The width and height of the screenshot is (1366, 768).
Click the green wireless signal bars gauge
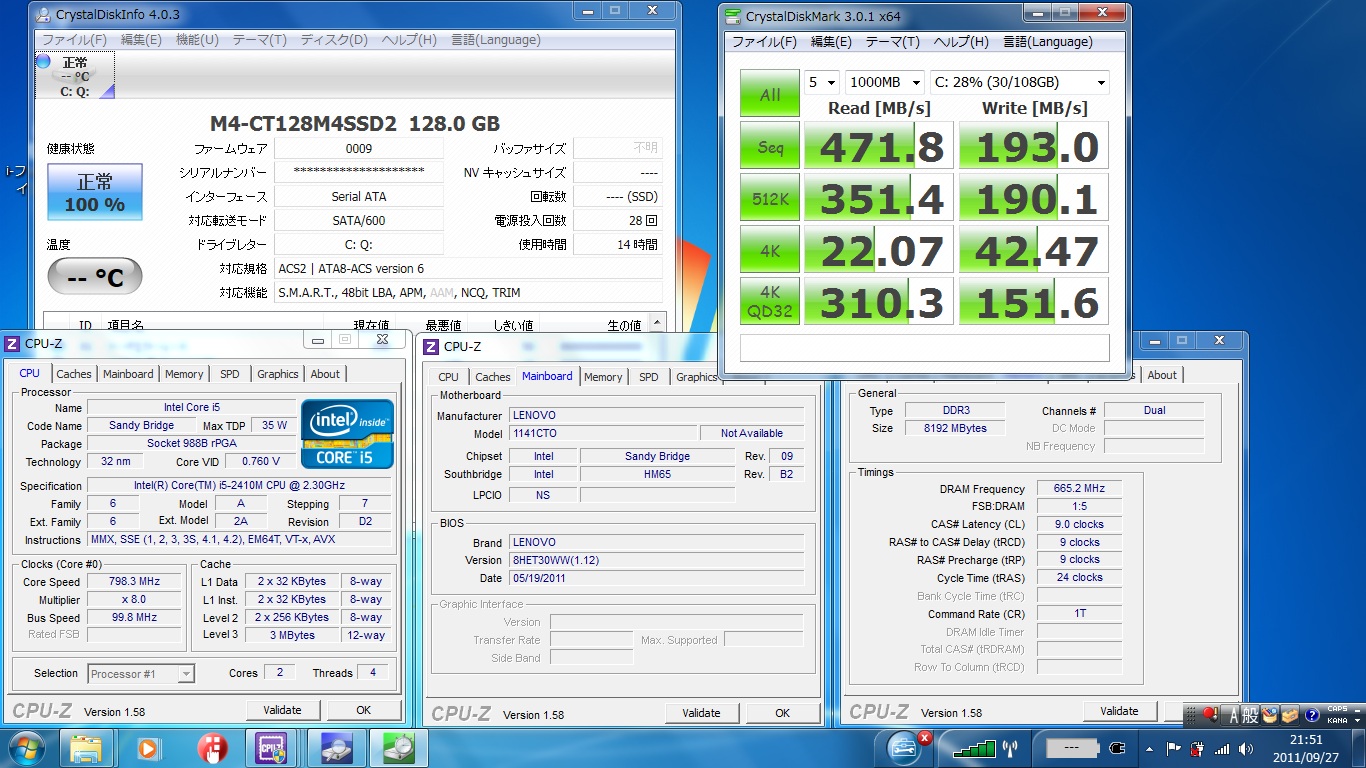974,748
